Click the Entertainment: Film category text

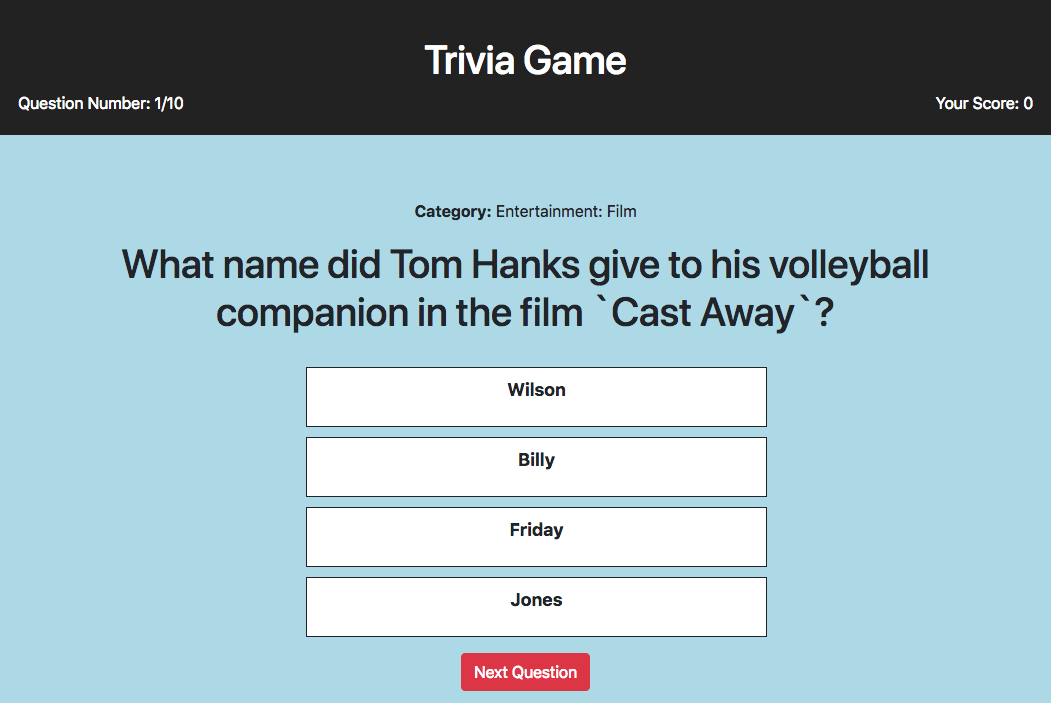coord(566,211)
